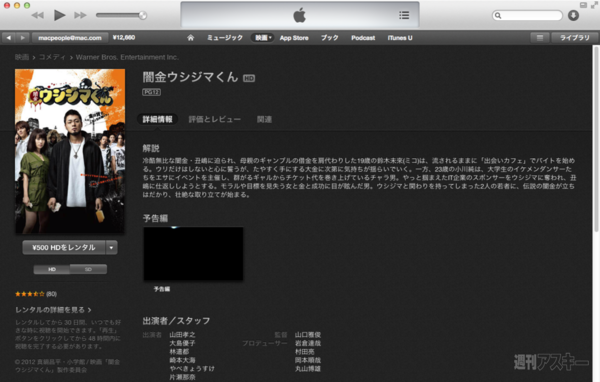Click the 出演者/スタッフ heading

[x=176, y=321]
